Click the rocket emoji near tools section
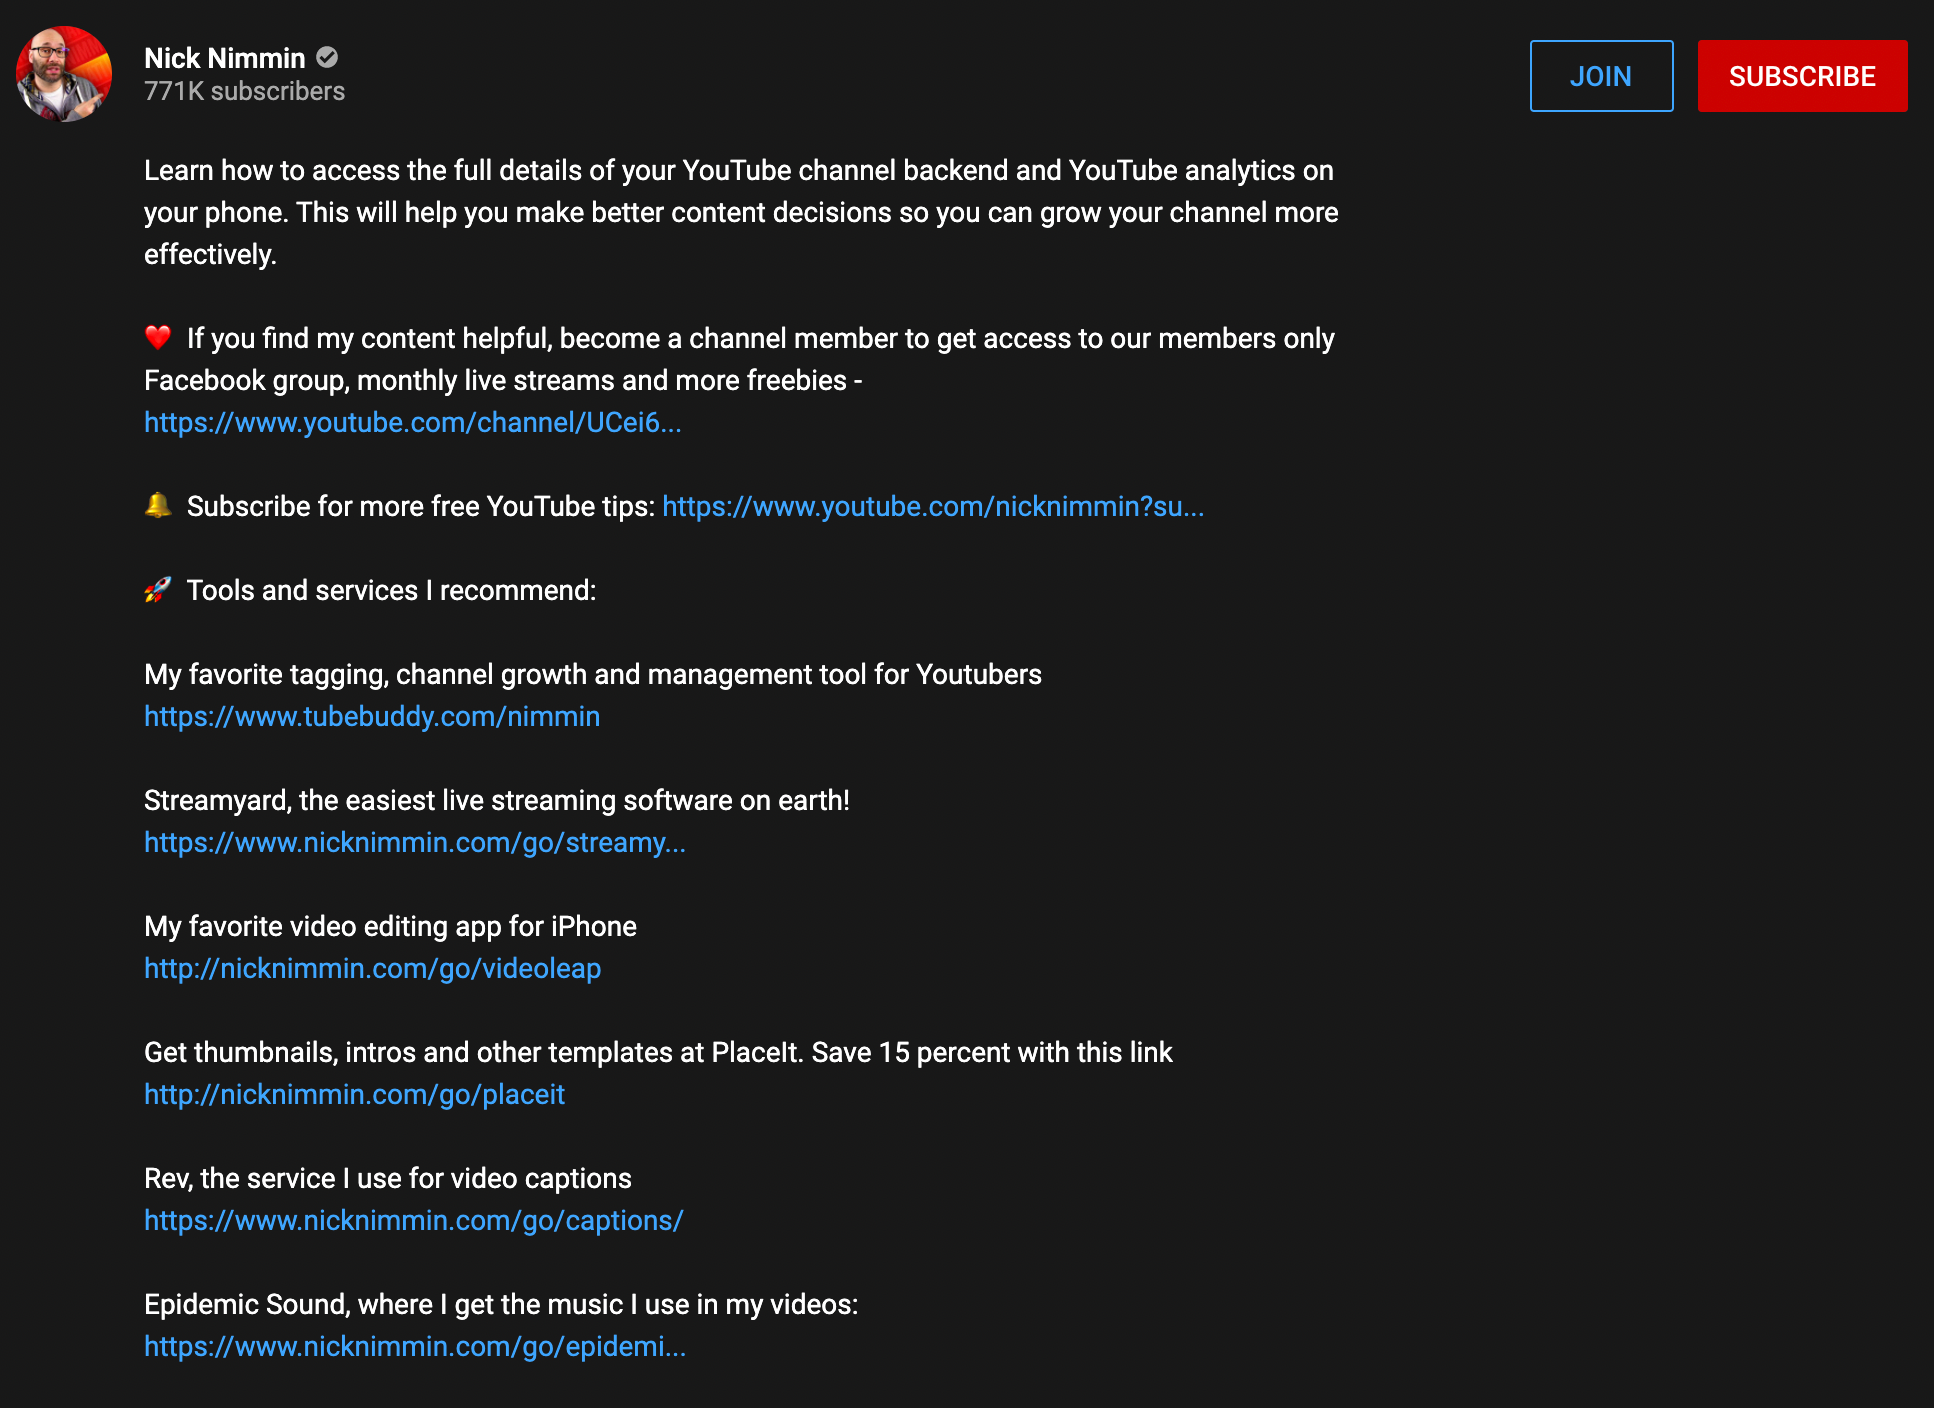This screenshot has width=1934, height=1408. 157,590
